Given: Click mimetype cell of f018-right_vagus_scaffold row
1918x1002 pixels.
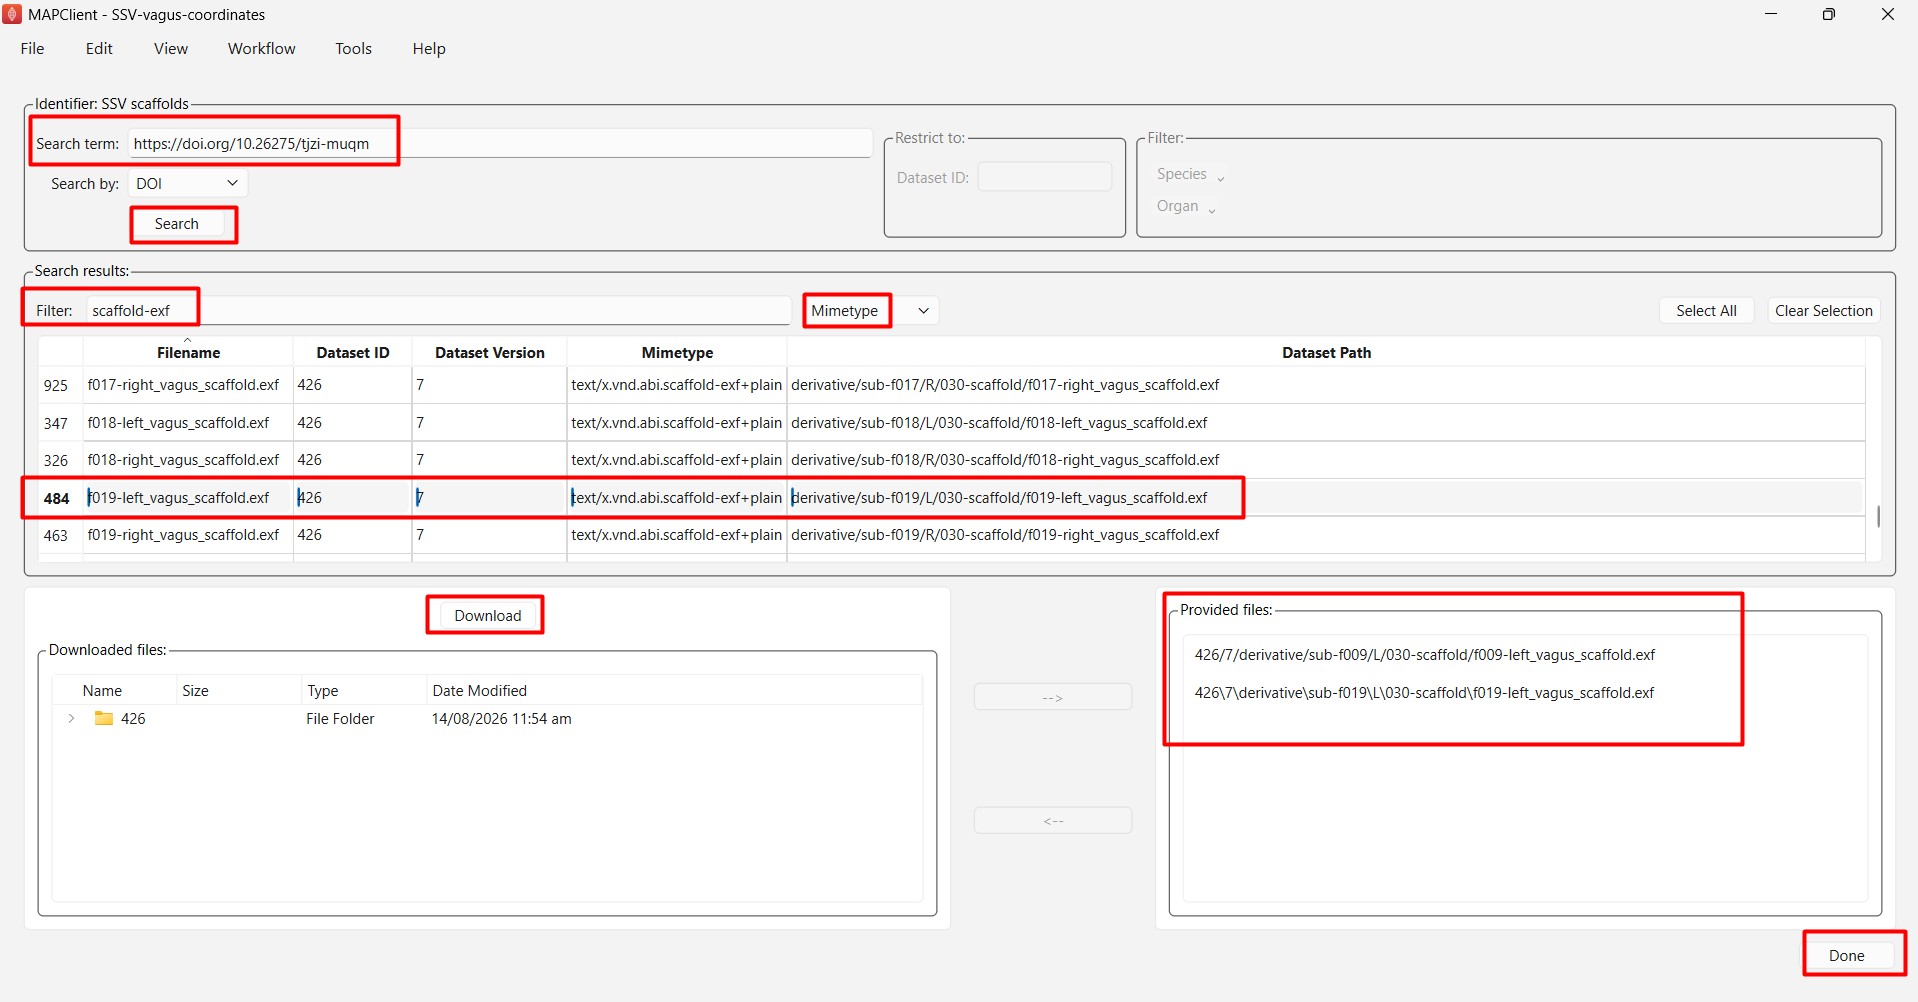Looking at the screenshot, I should point(677,460).
